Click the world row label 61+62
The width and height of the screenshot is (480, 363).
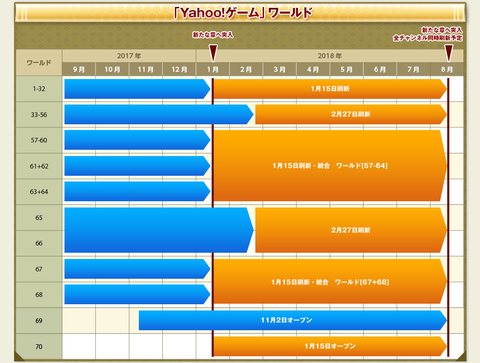(x=39, y=166)
